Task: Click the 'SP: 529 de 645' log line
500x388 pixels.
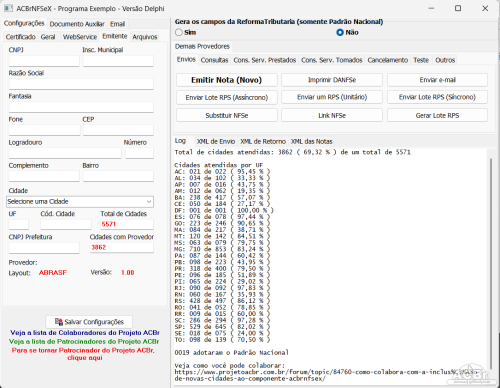Action: coord(222,327)
